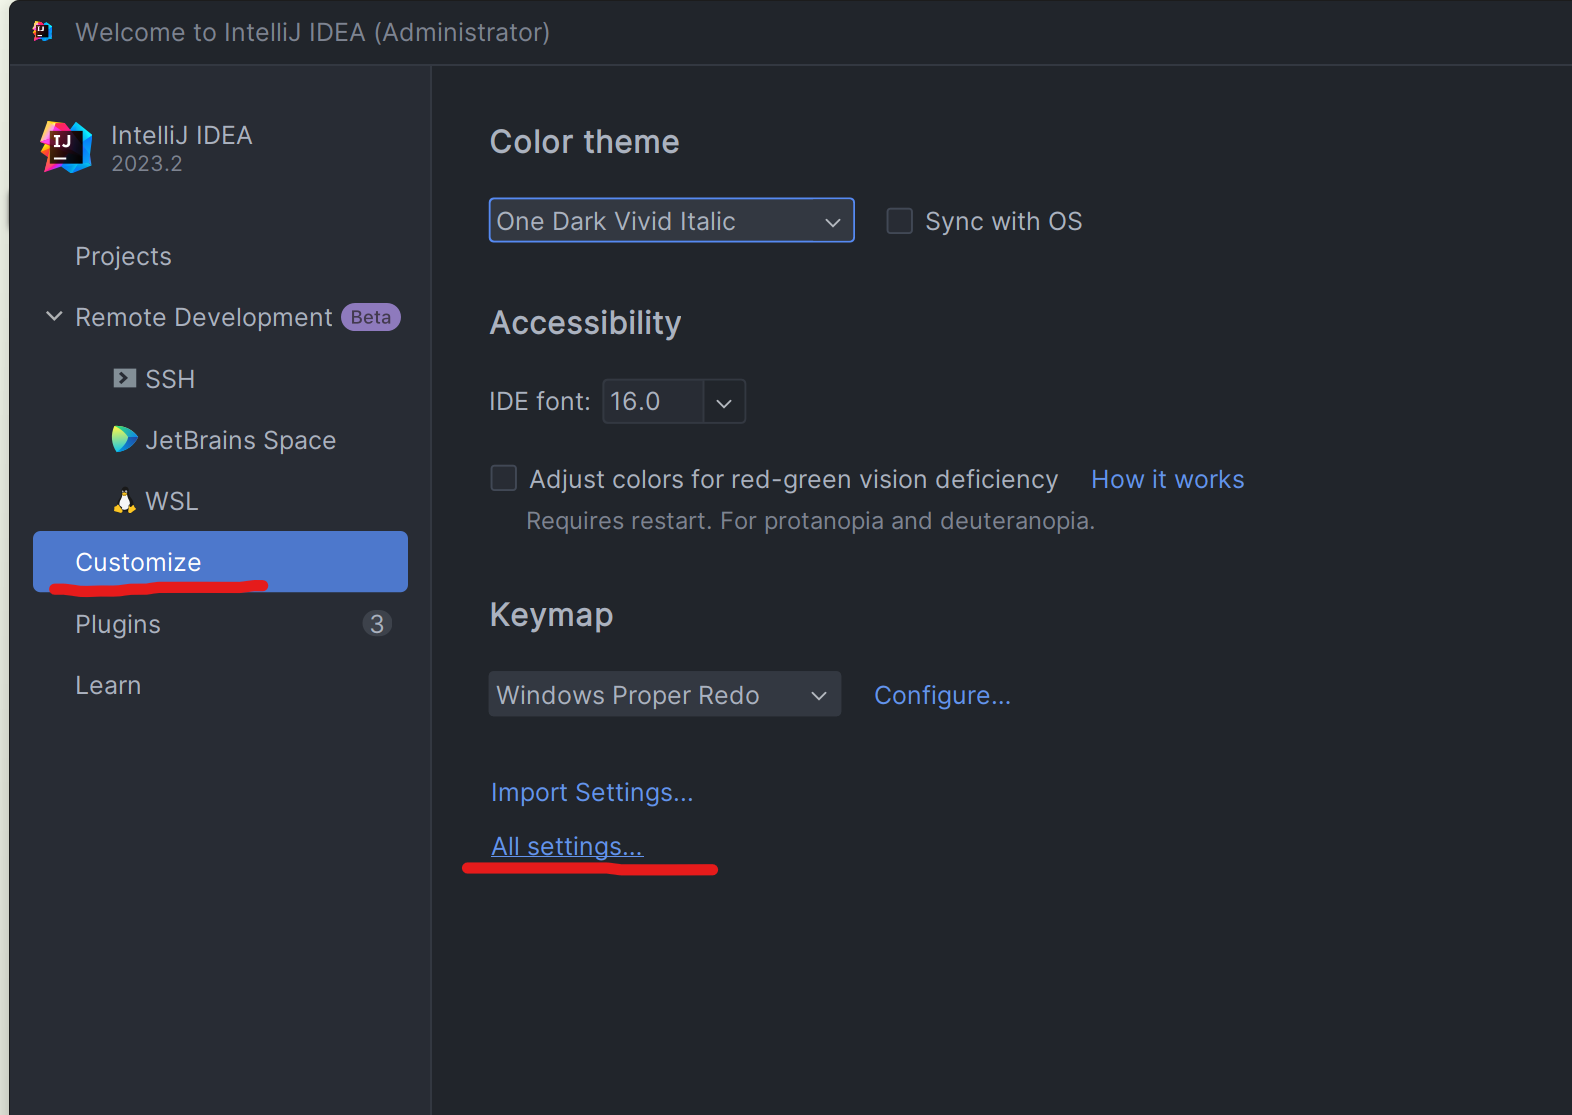The height and width of the screenshot is (1115, 1572).
Task: Open the Keymap dropdown
Action: [x=665, y=694]
